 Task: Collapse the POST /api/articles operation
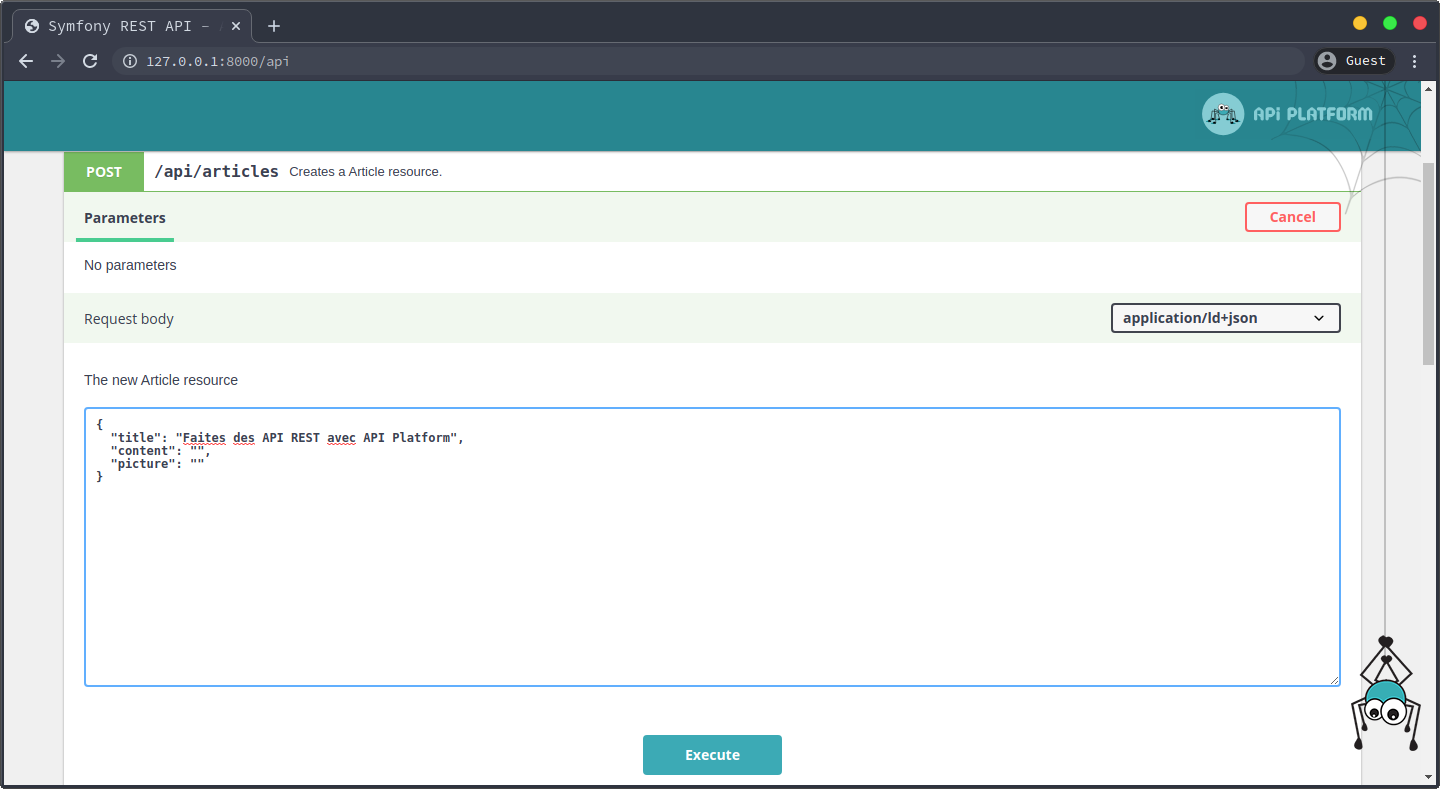[215, 171]
